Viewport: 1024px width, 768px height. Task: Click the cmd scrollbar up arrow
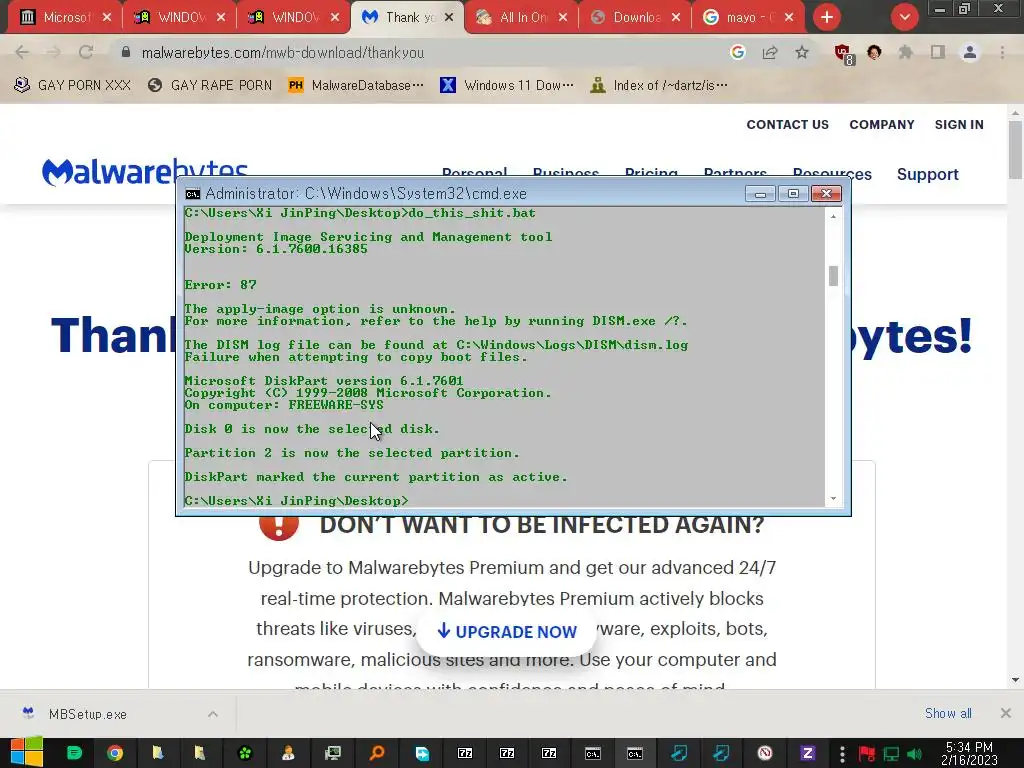pyautogui.click(x=833, y=216)
